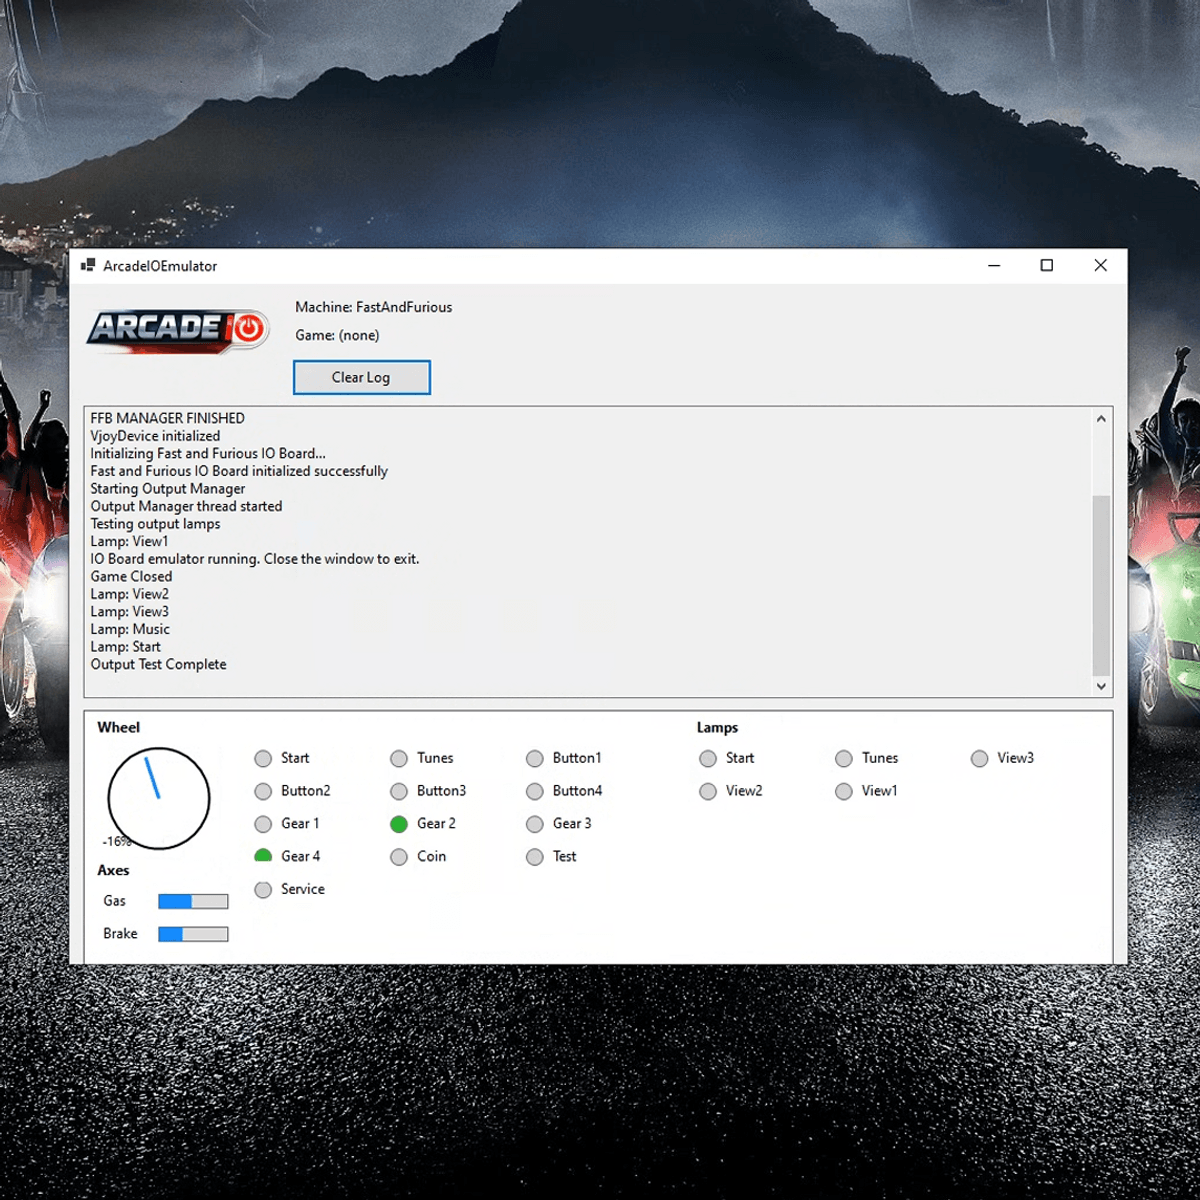Screen dimensions: 1200x1200
Task: Click the log scrollbar thumb
Action: click(x=1101, y=585)
